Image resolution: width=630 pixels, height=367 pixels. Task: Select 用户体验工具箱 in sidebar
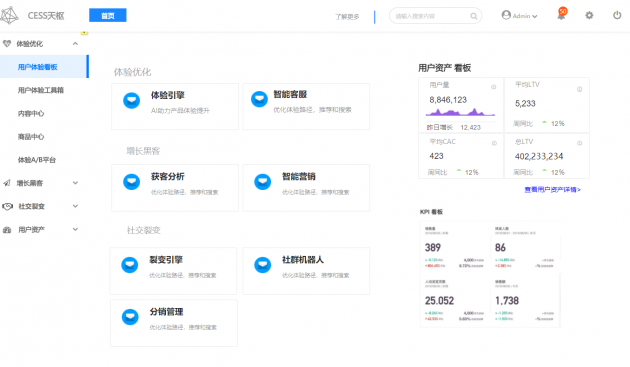pyautogui.click(x=41, y=90)
